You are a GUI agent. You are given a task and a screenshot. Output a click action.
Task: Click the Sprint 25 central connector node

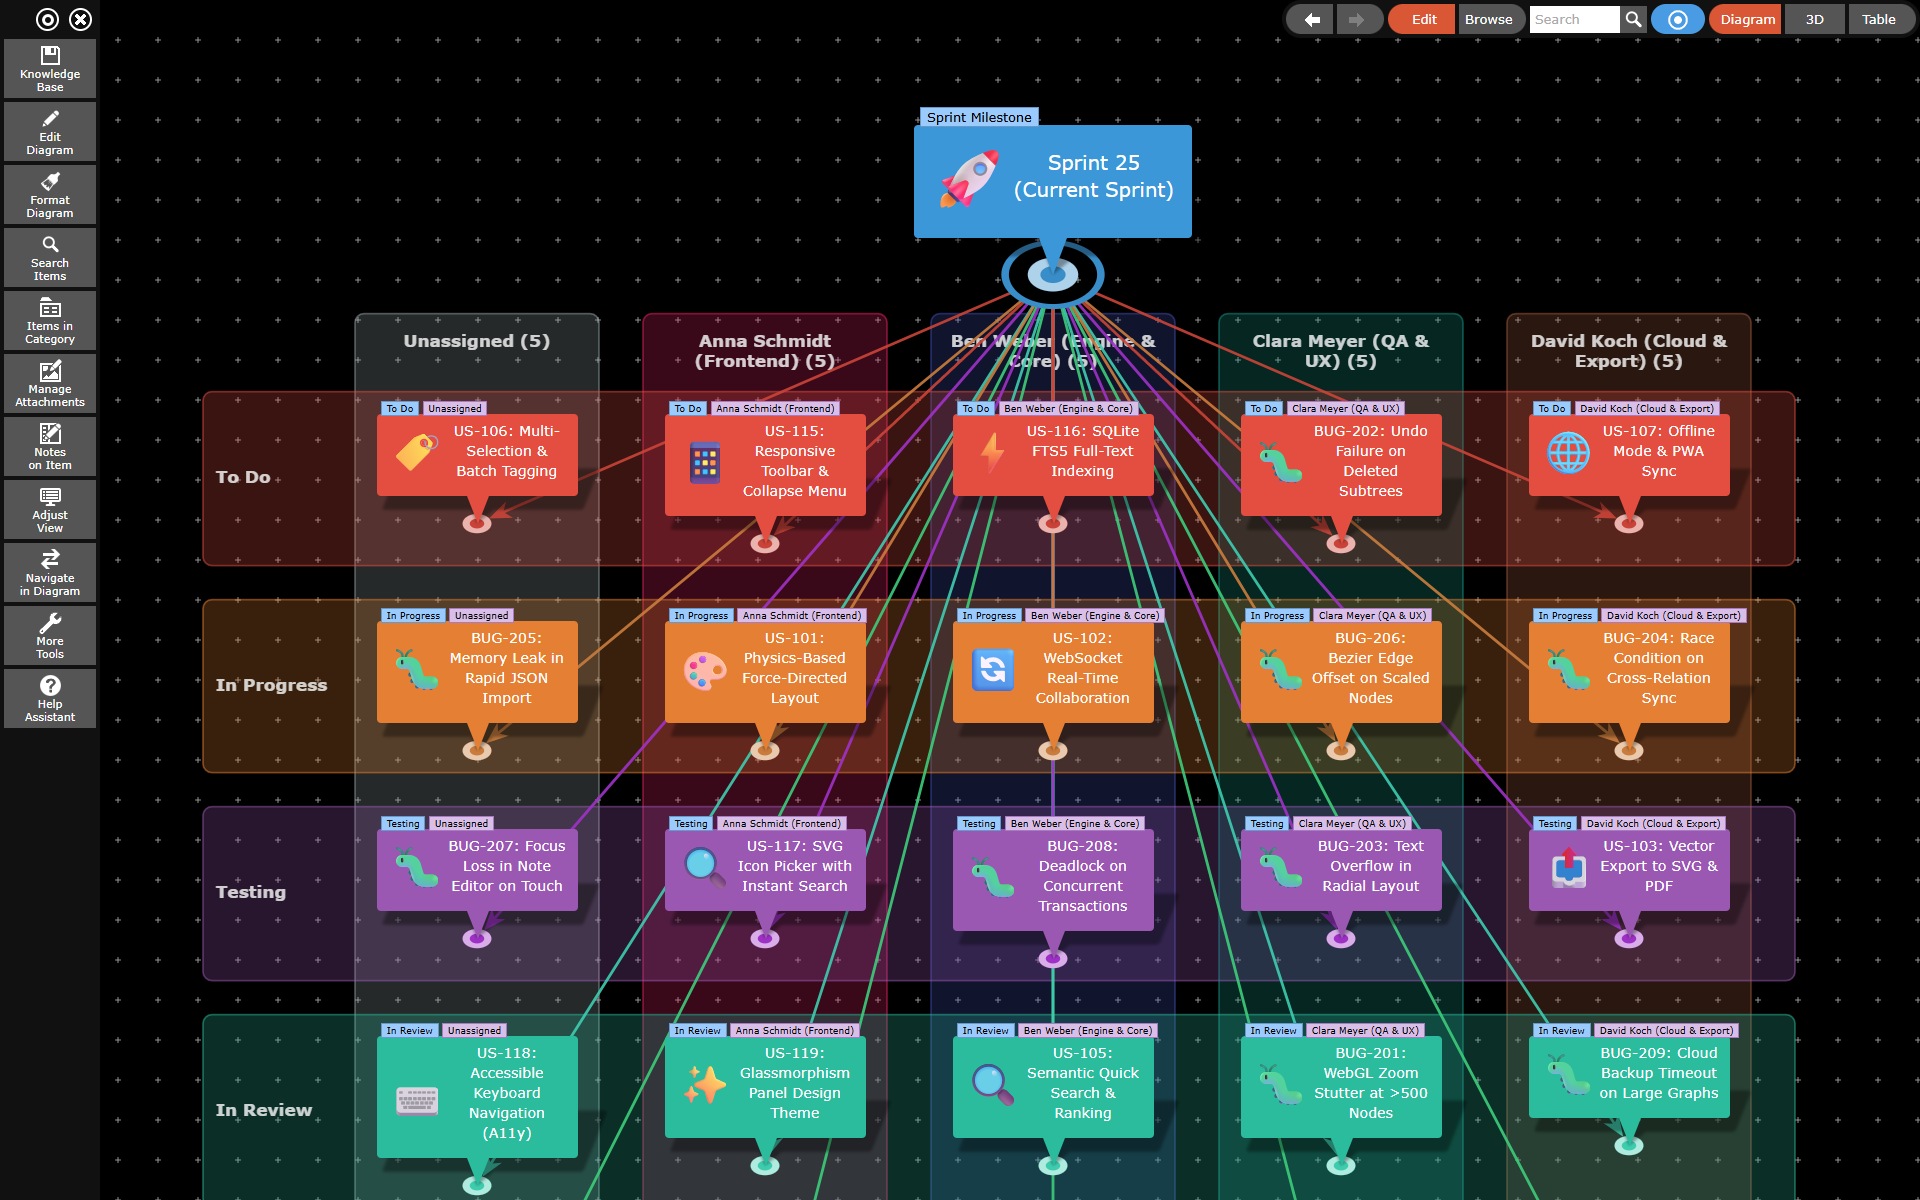1052,274
